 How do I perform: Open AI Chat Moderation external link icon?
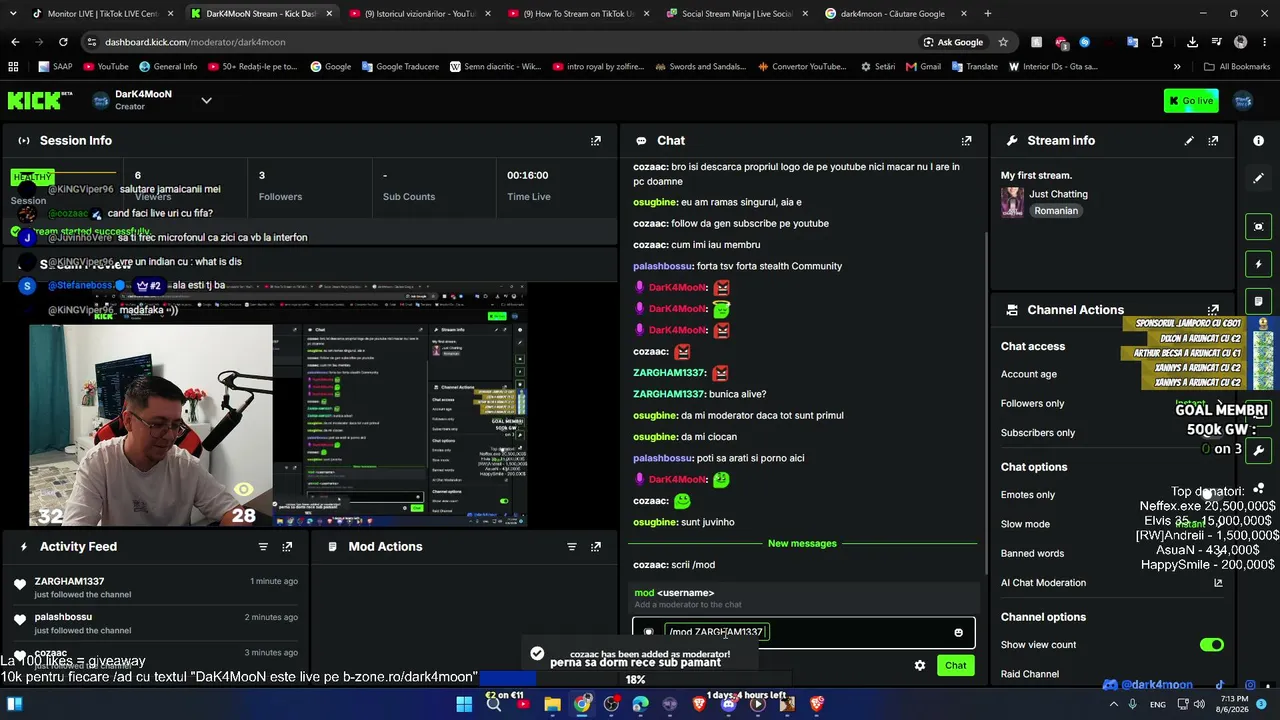point(1218,583)
